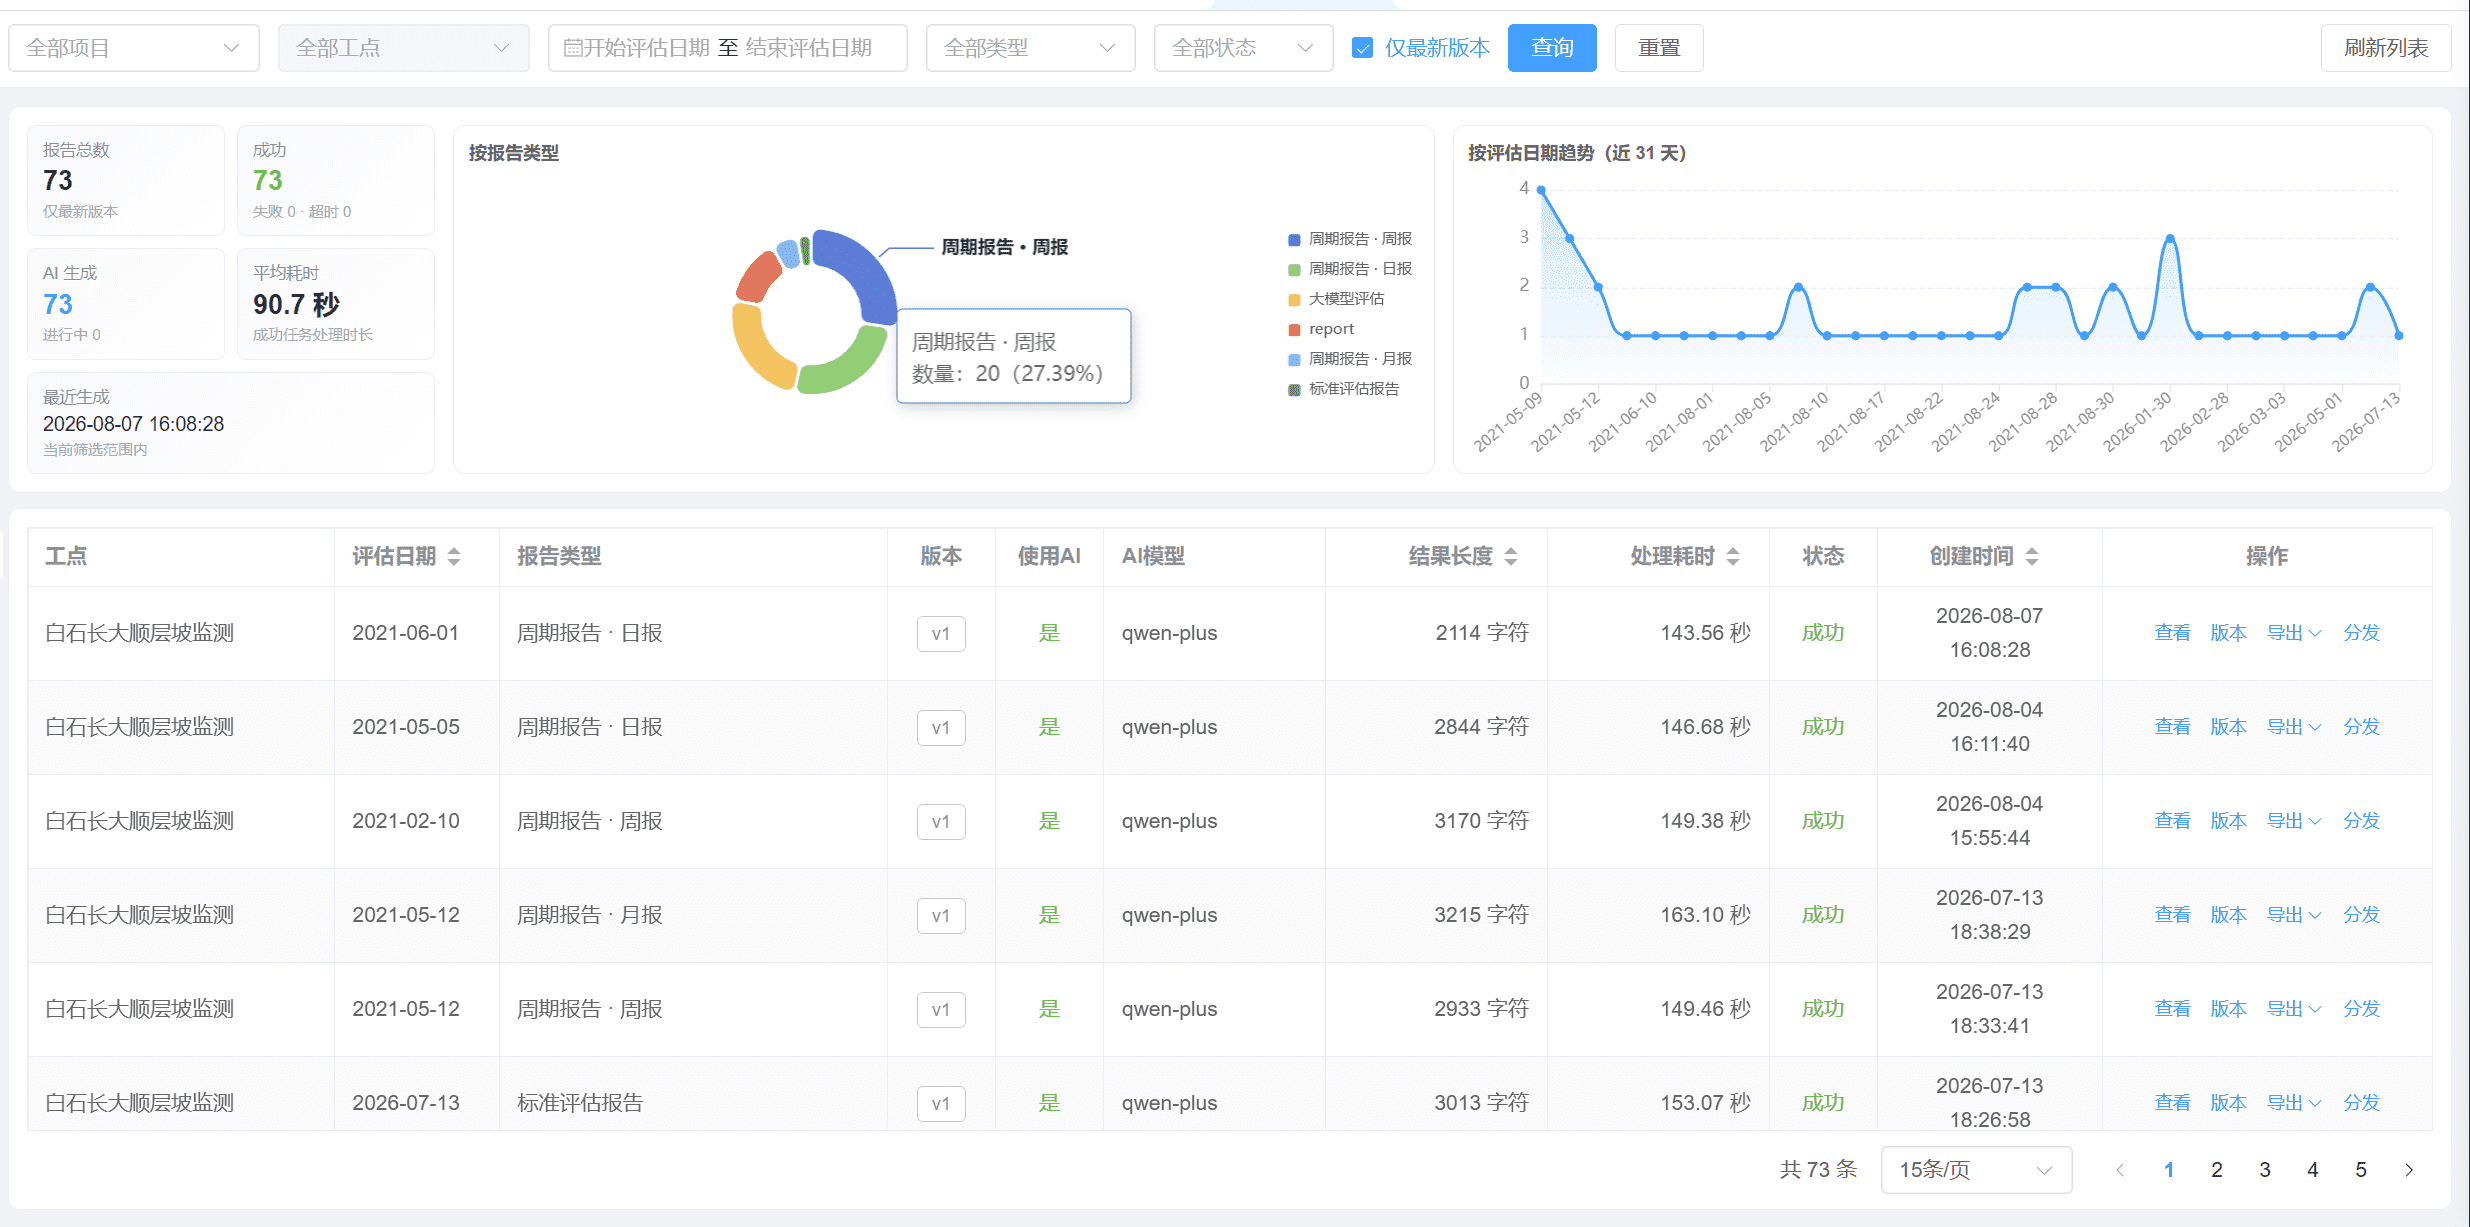Sort by 处理耗时 column arrows
Screen dimensions: 2470x1227
1733,557
